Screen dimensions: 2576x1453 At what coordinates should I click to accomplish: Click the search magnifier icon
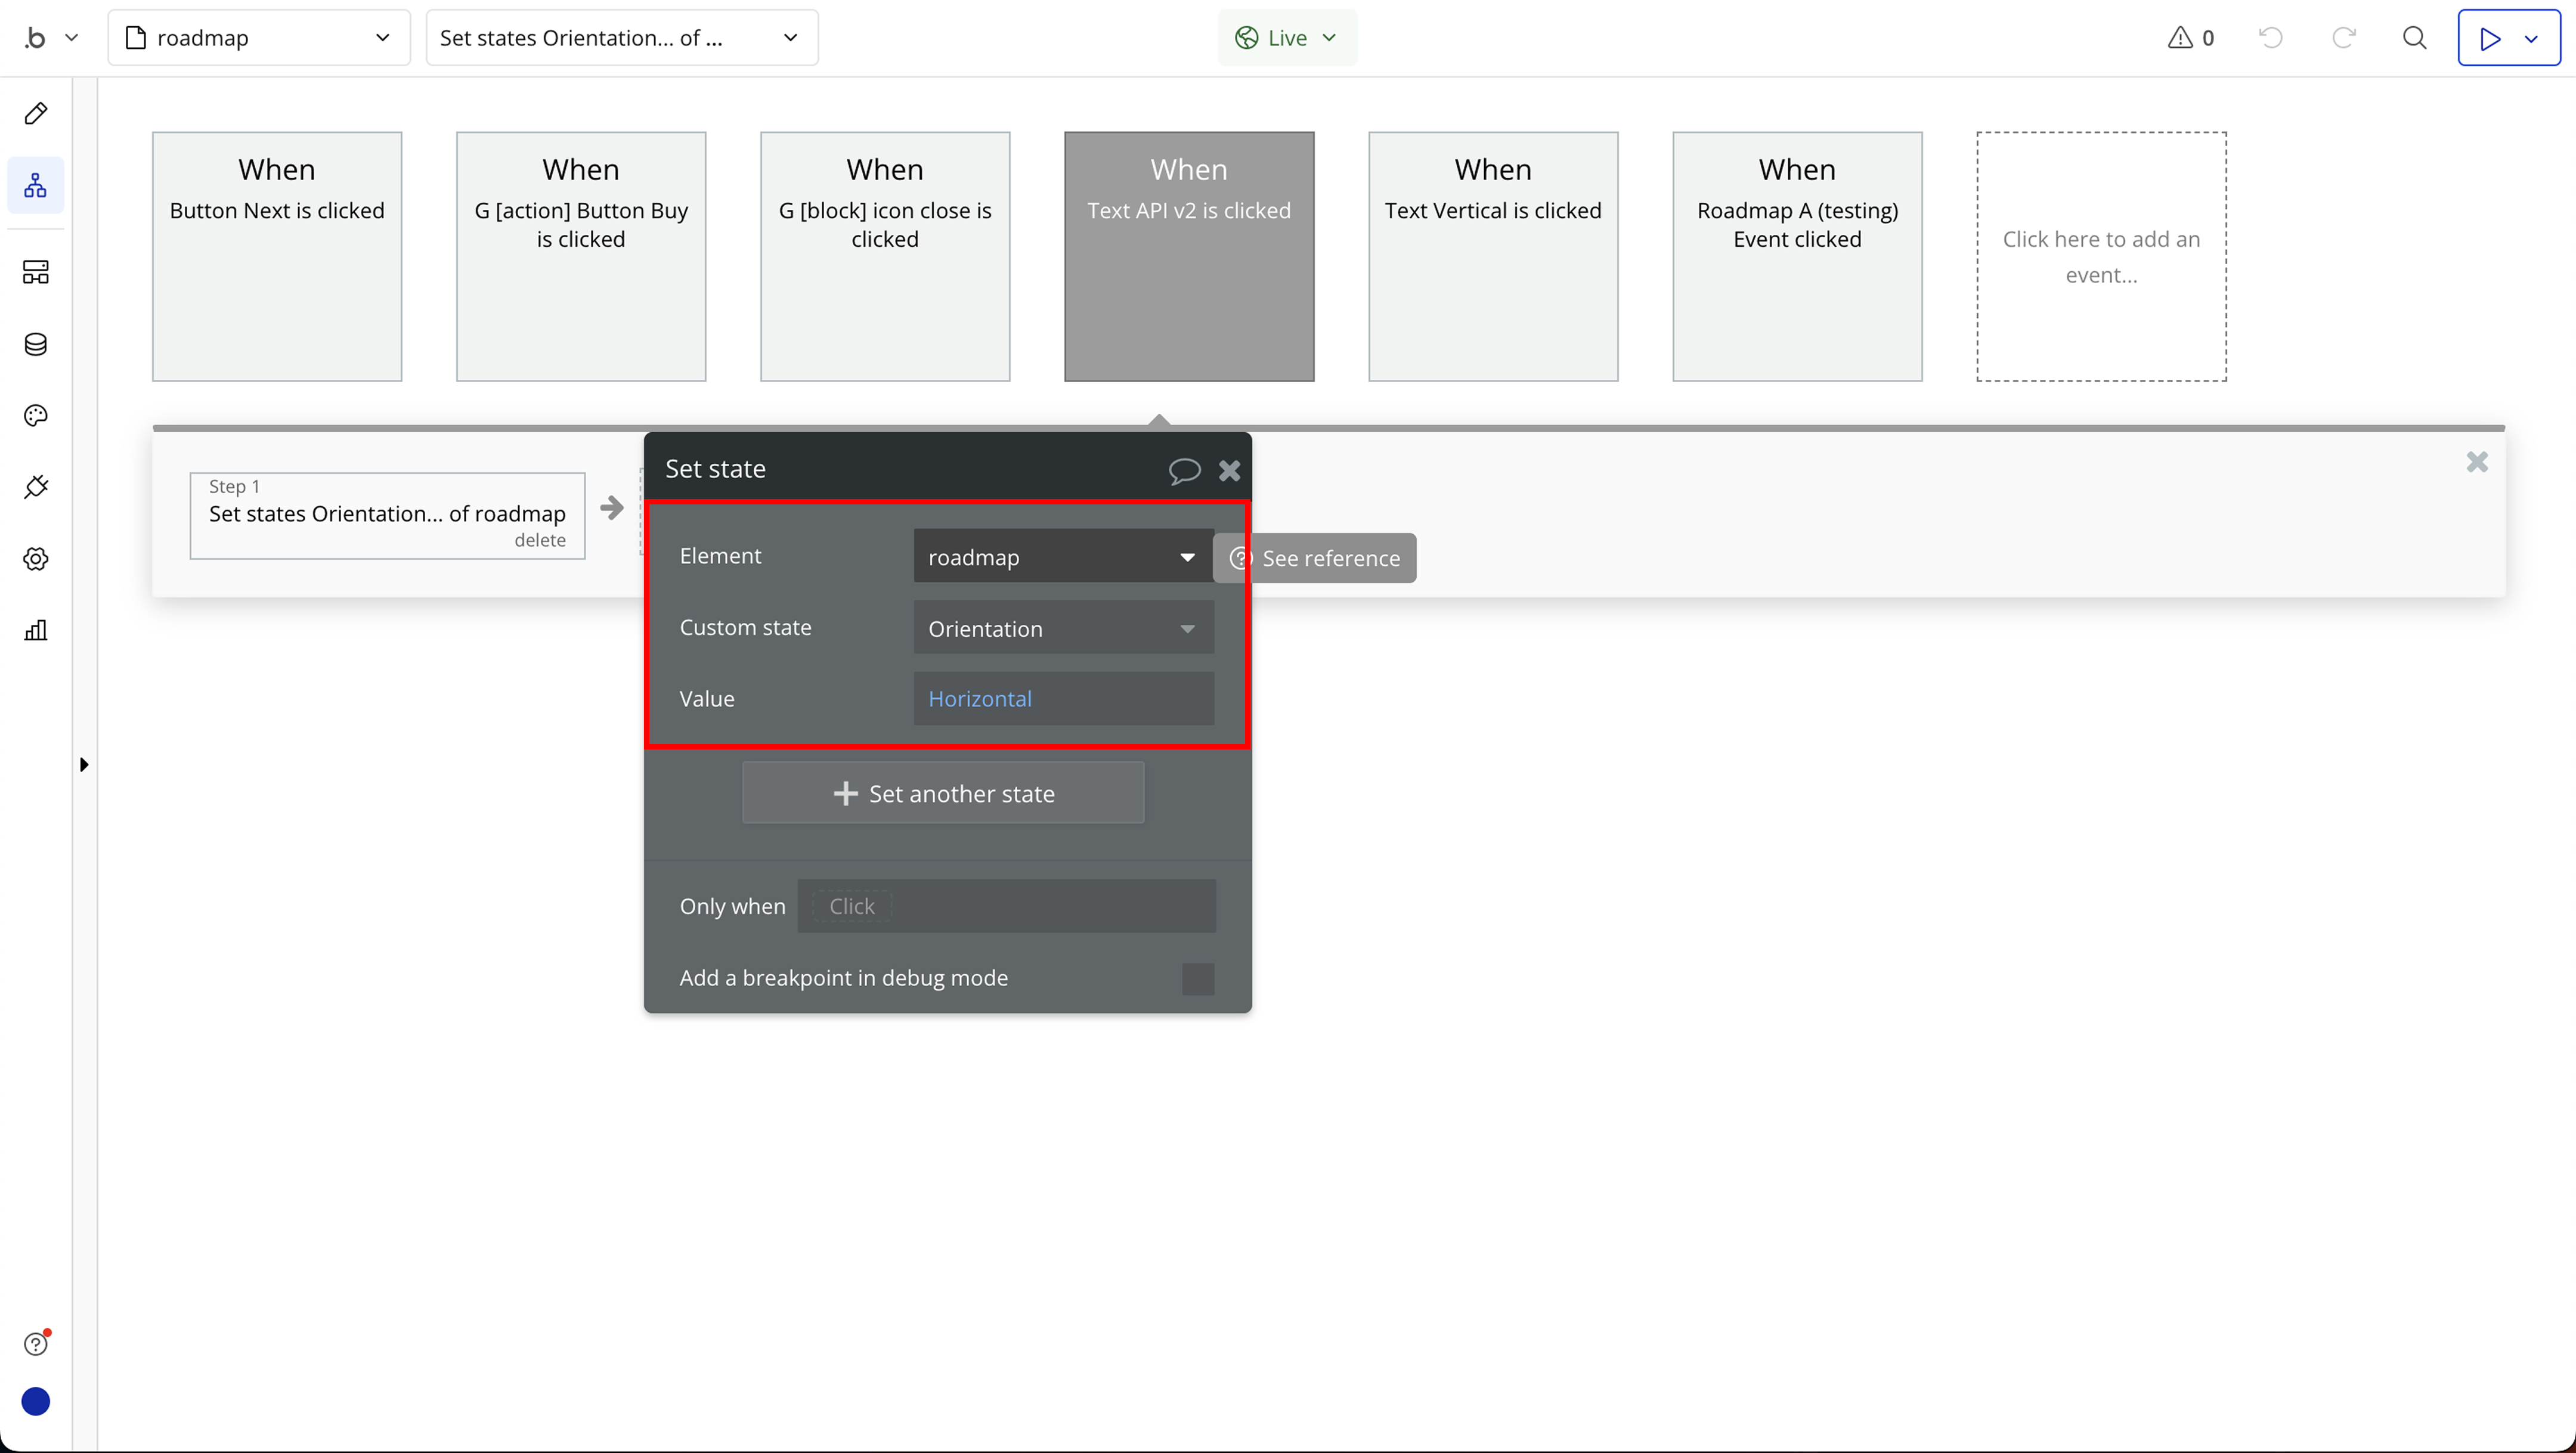tap(2414, 38)
